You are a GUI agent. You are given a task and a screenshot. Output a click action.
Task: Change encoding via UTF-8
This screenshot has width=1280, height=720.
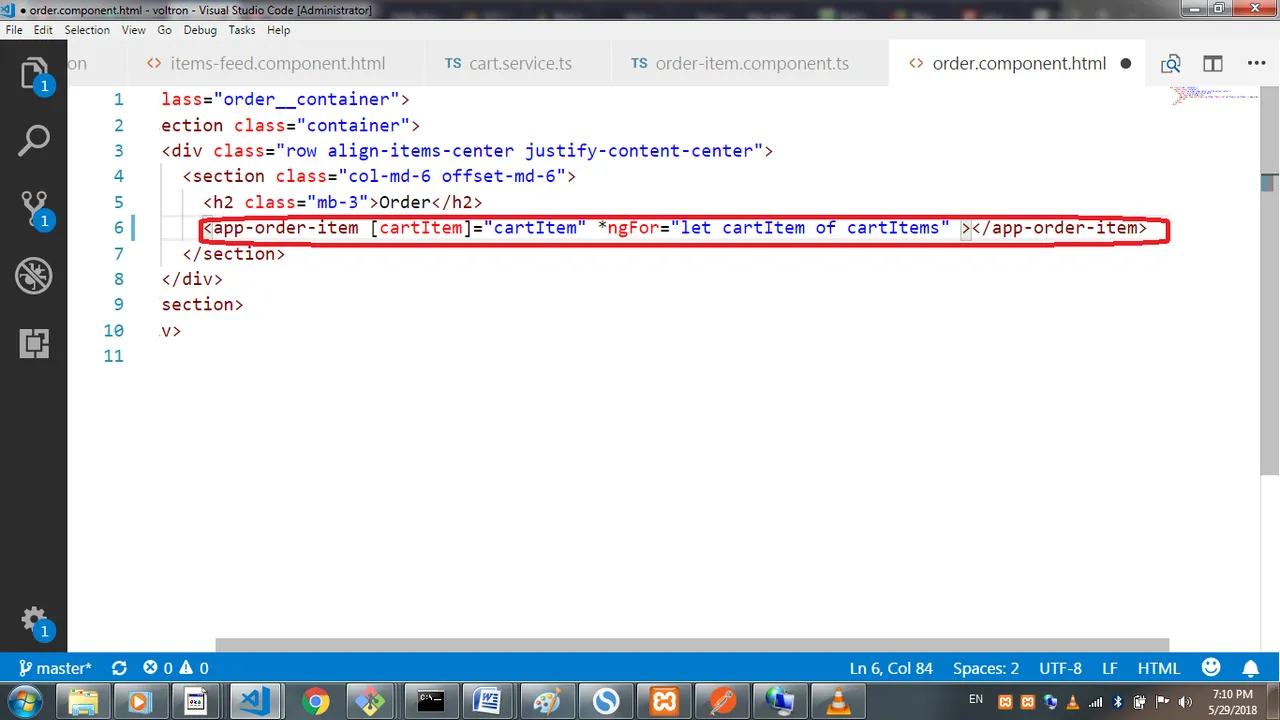tap(1060, 668)
